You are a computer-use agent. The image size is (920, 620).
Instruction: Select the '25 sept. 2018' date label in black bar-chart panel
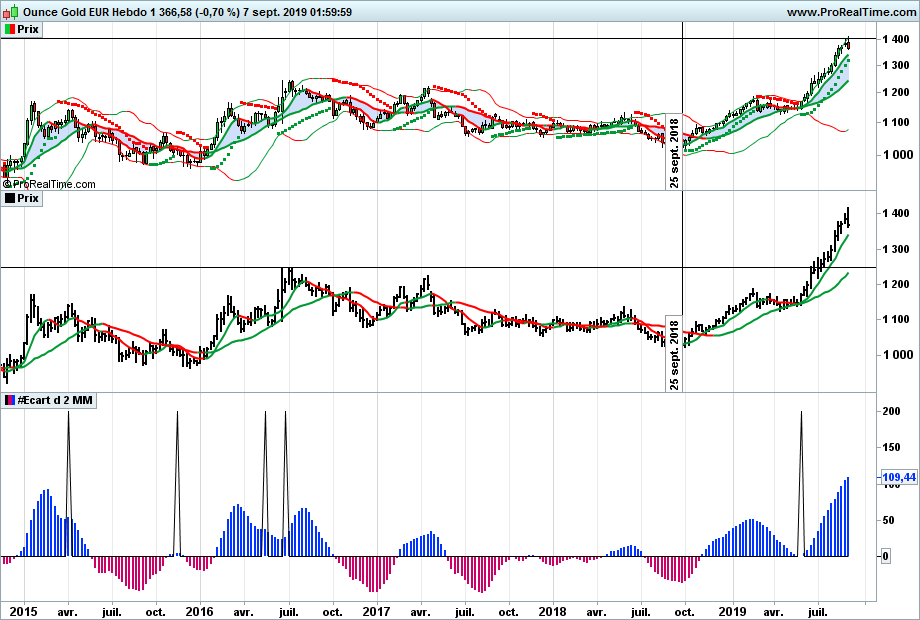click(x=674, y=354)
